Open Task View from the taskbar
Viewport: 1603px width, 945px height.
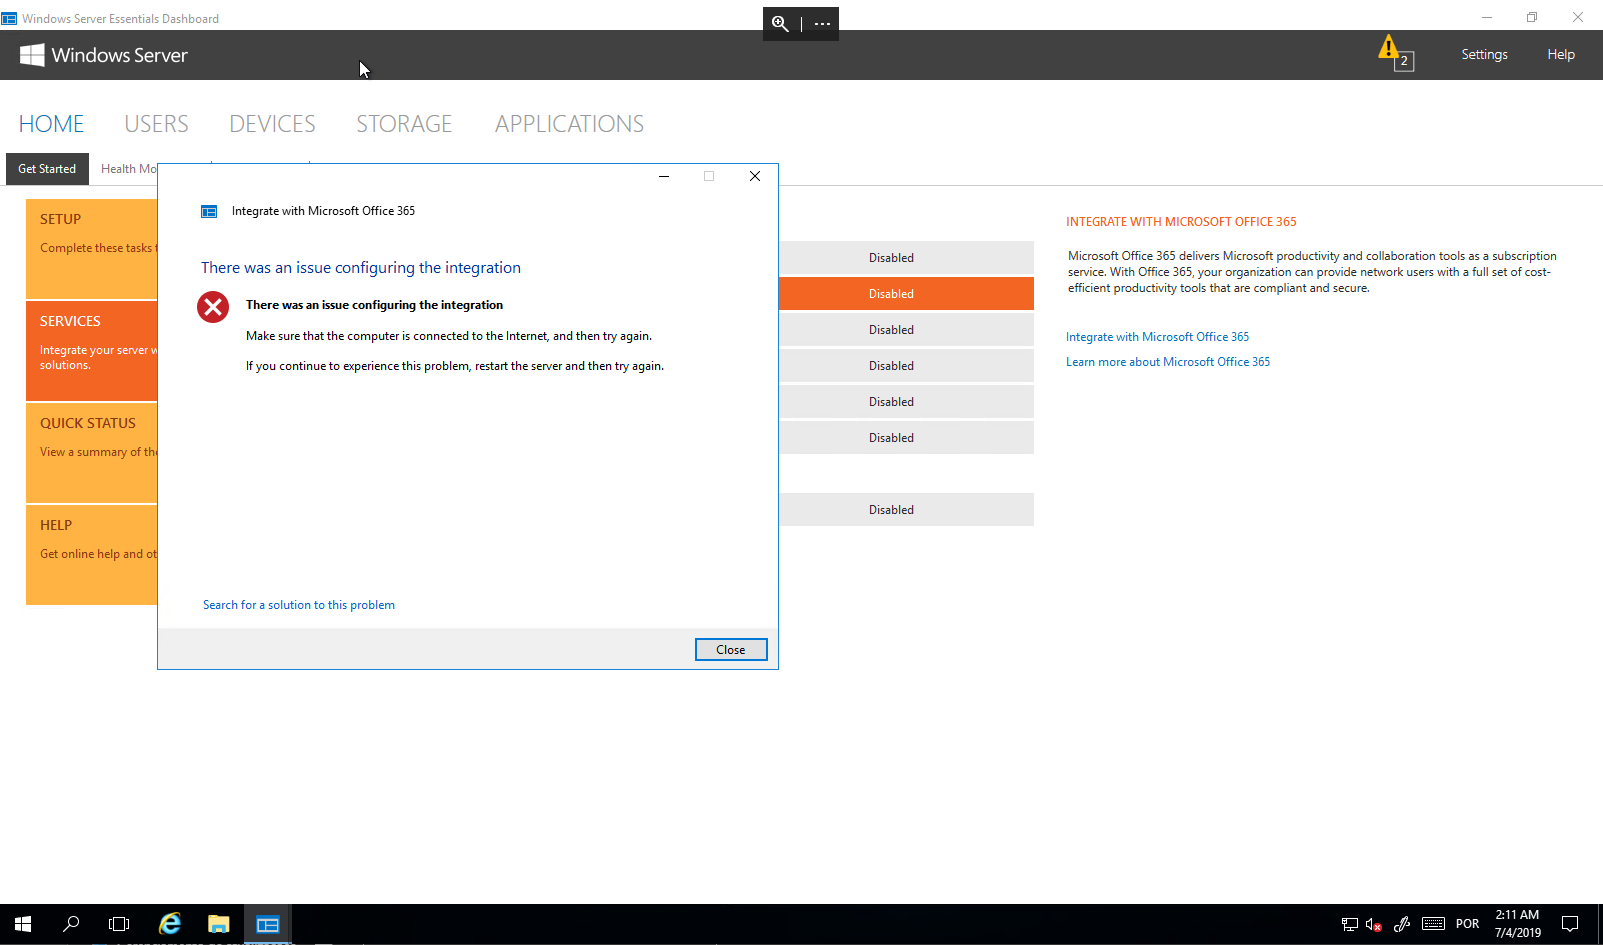click(x=119, y=924)
